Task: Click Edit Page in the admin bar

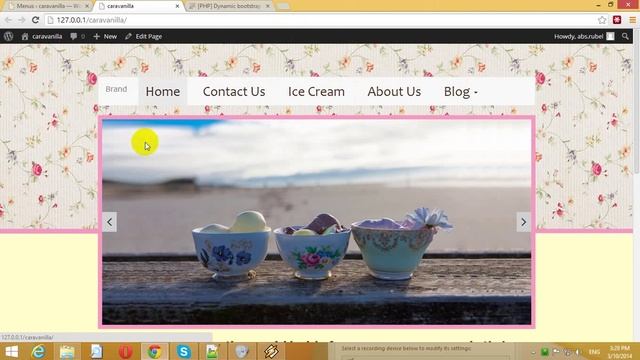Action: [x=144, y=36]
